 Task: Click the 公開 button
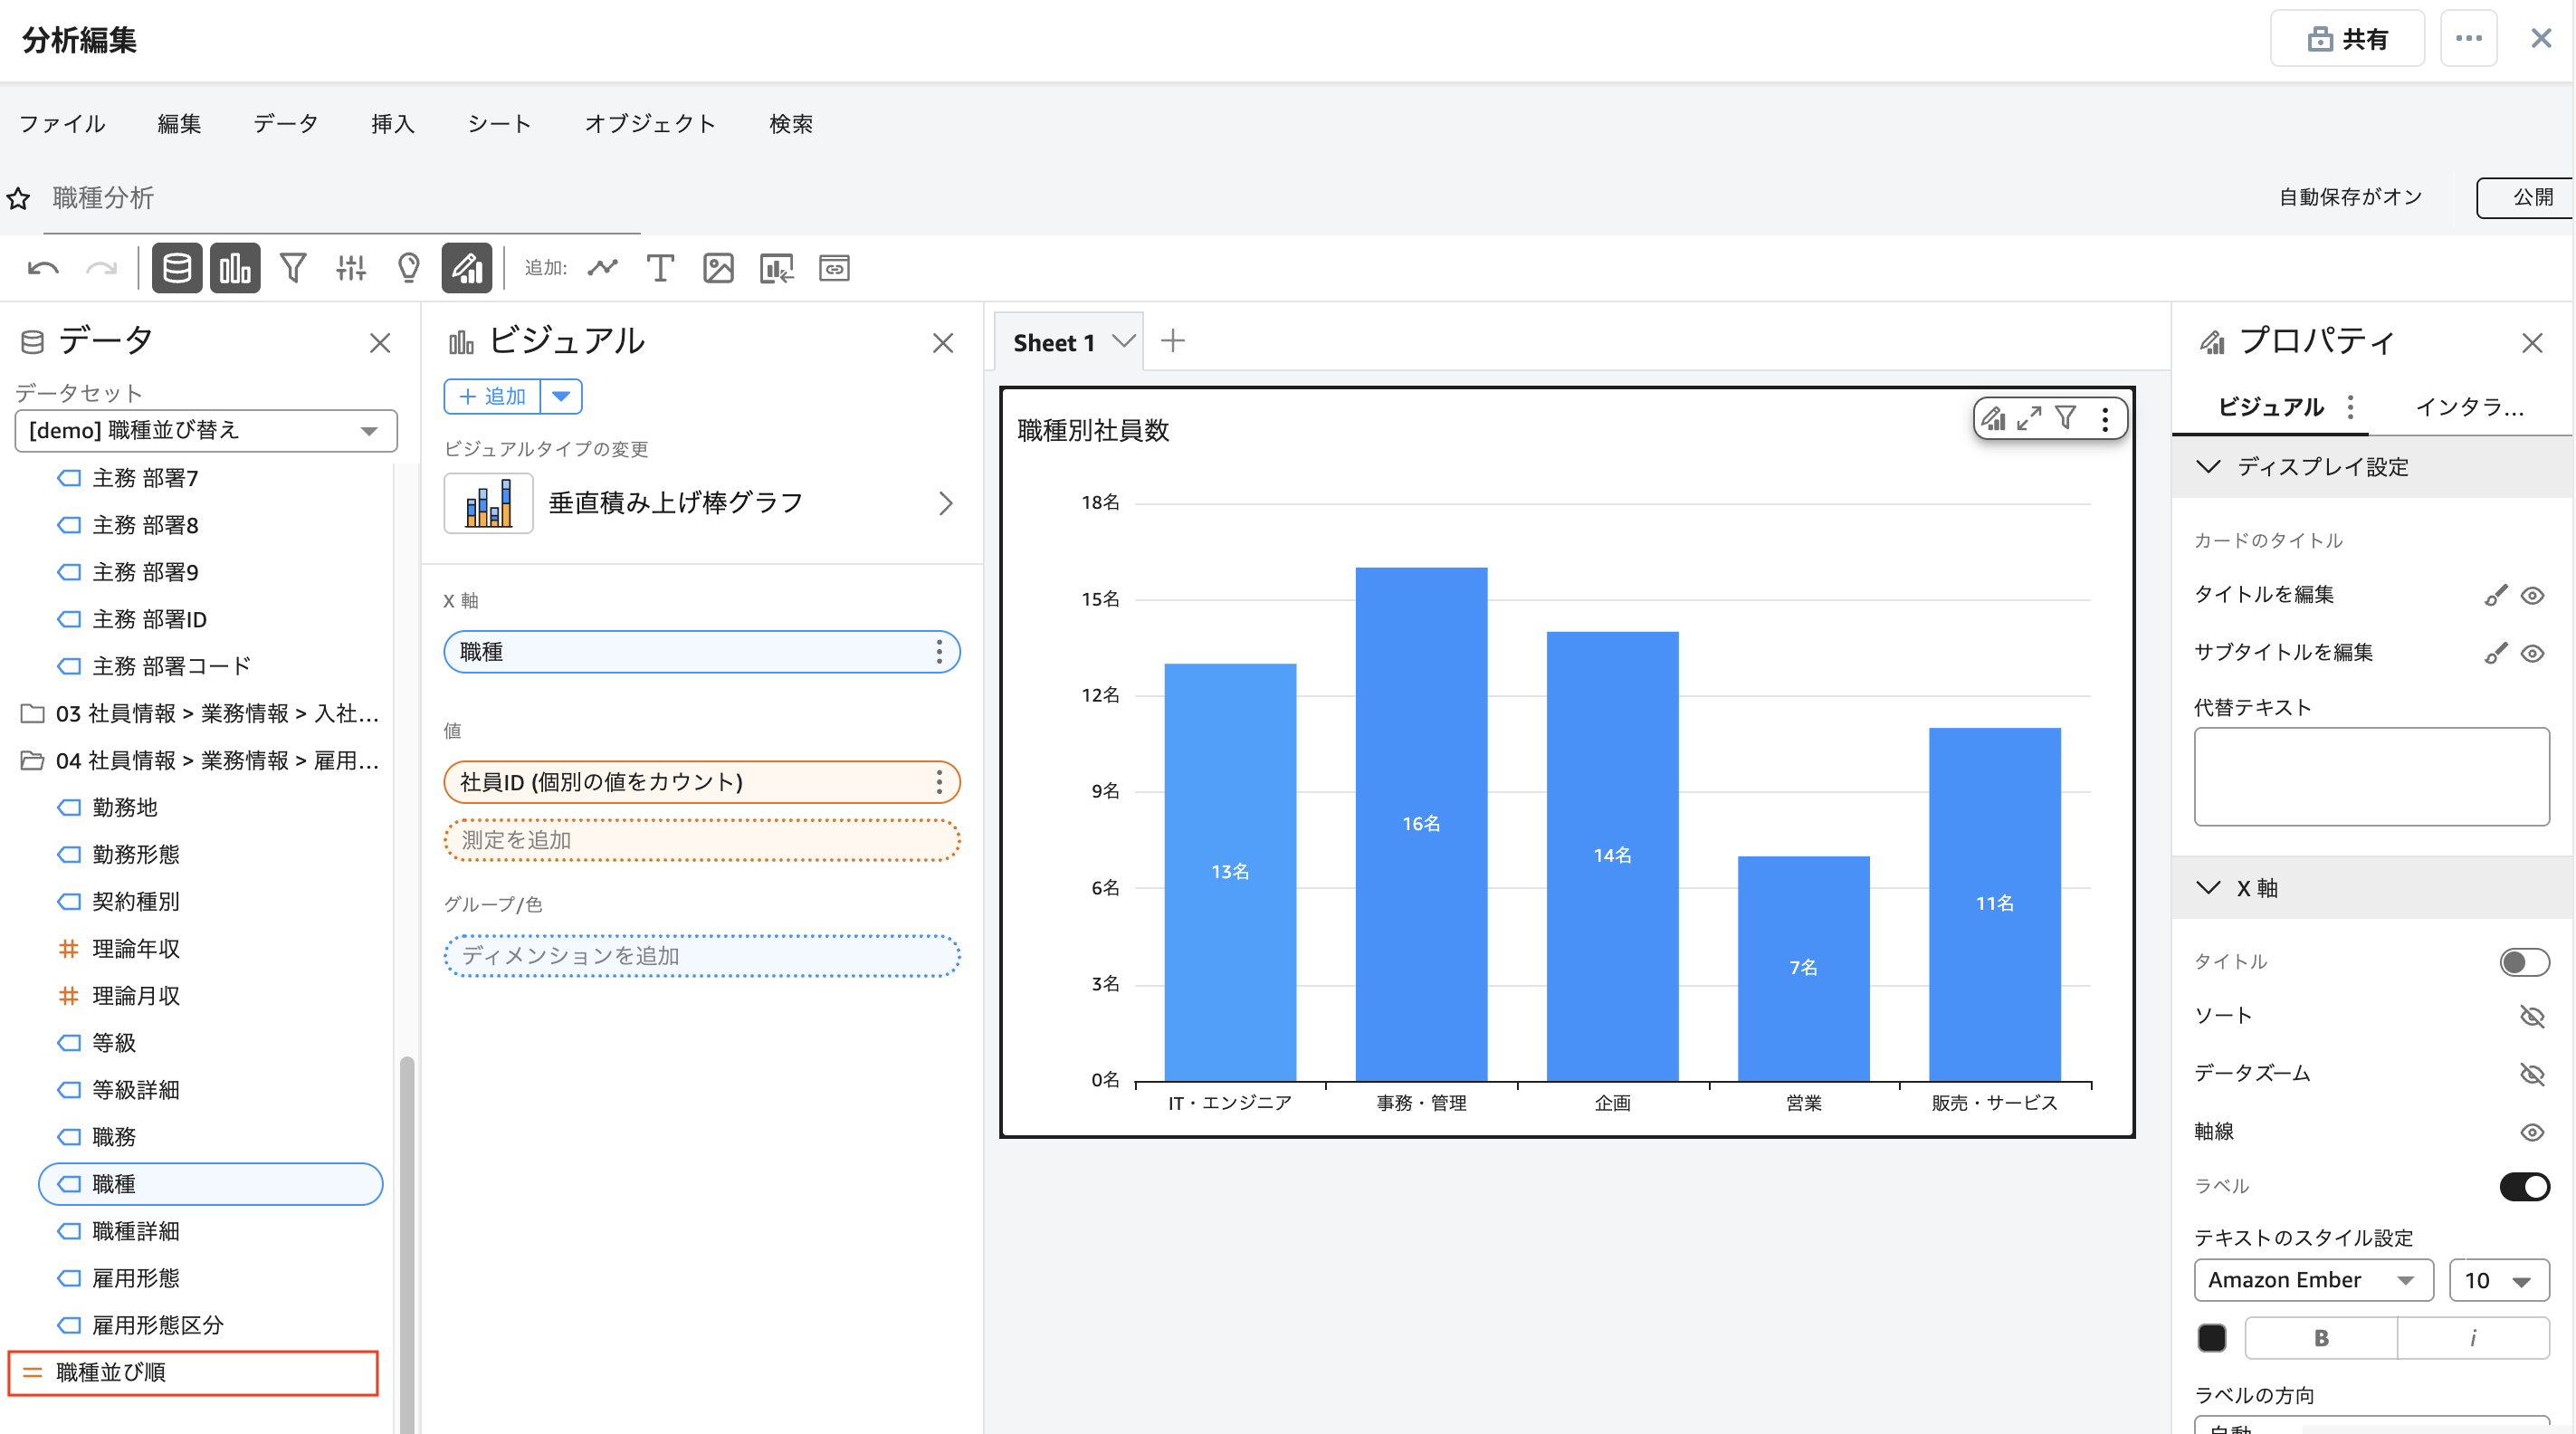2531,197
